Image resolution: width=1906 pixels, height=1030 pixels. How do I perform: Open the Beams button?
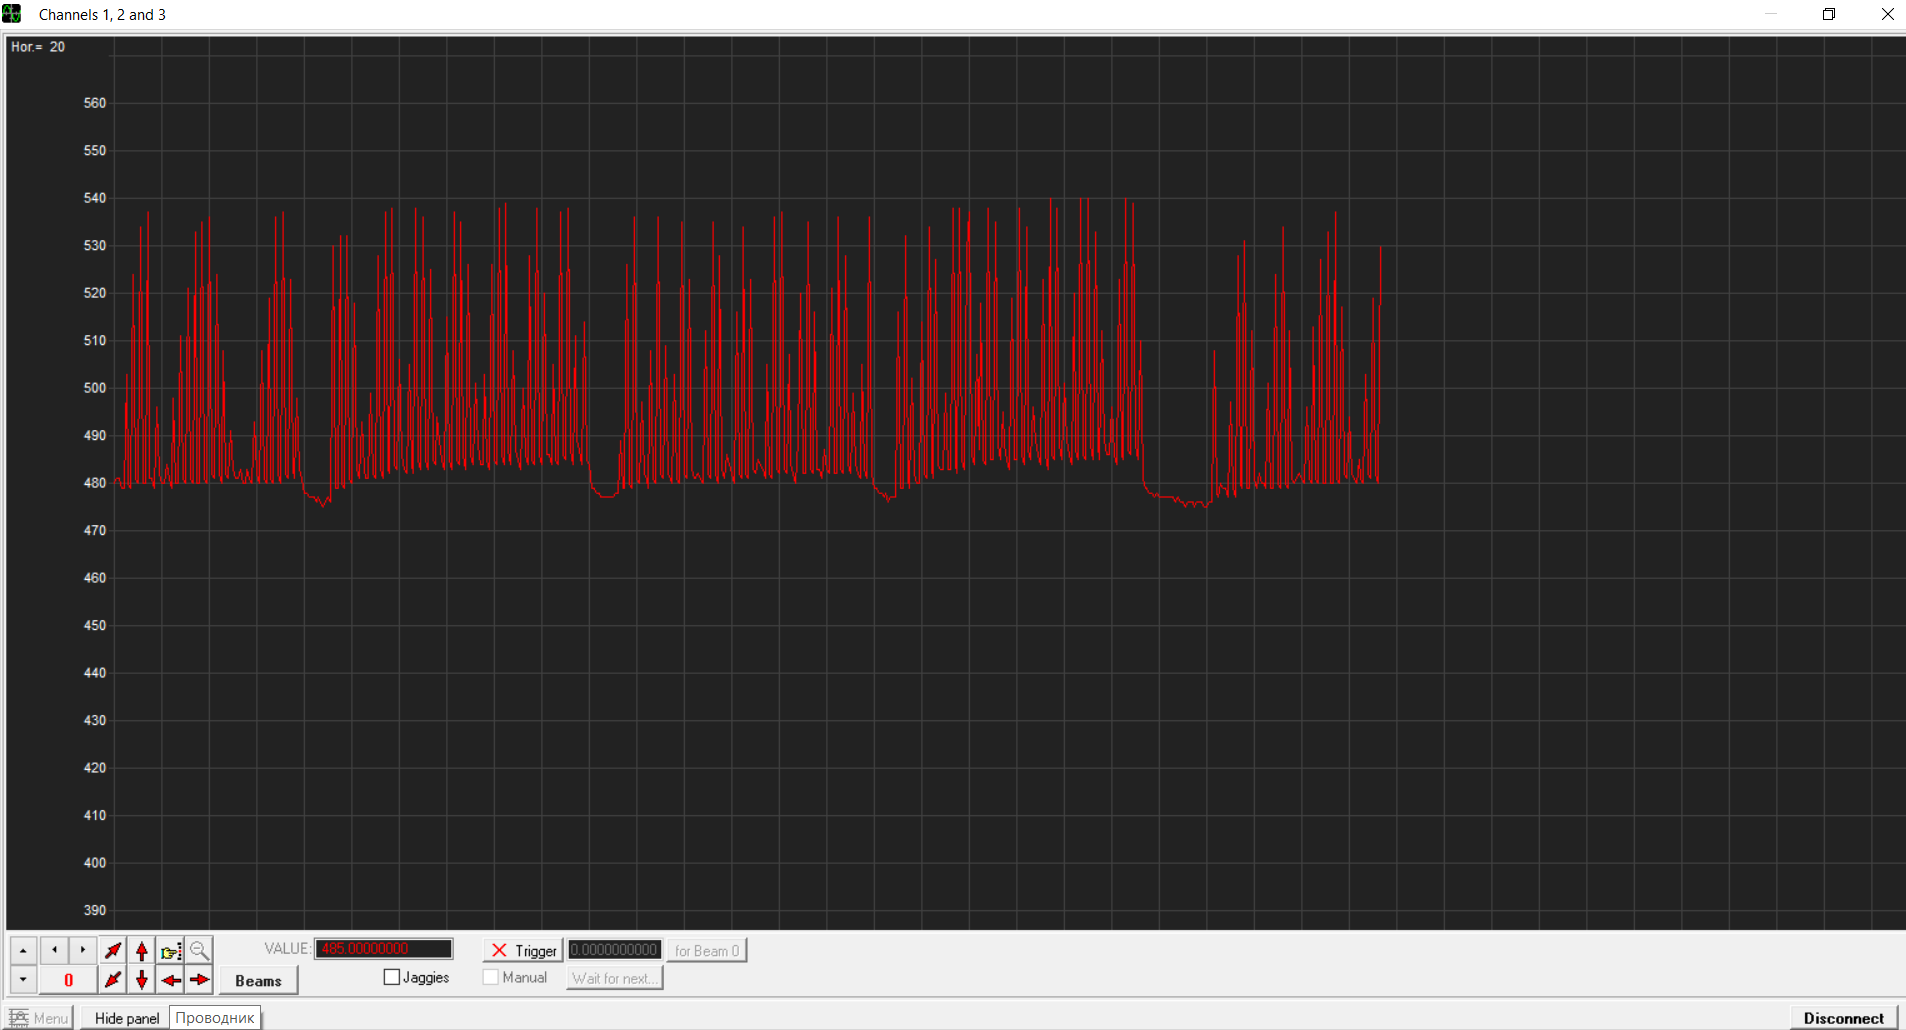(x=258, y=980)
